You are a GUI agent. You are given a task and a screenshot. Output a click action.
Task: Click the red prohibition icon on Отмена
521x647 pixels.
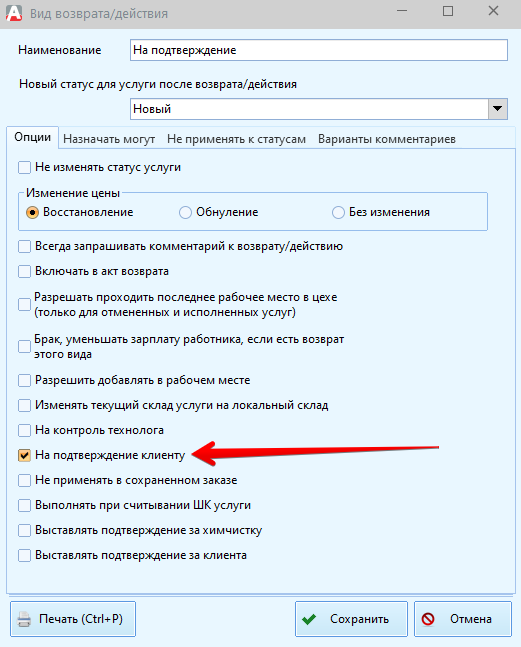[x=428, y=619]
